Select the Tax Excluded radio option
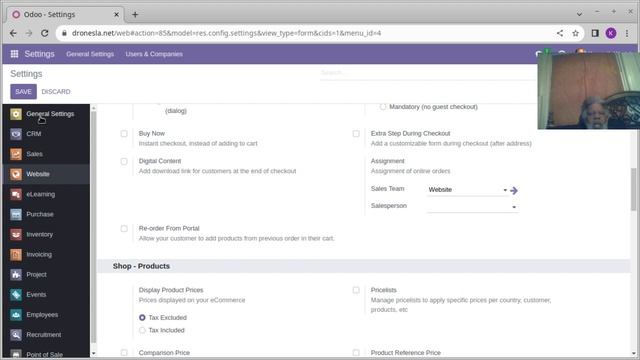The image size is (640, 360). point(142,318)
